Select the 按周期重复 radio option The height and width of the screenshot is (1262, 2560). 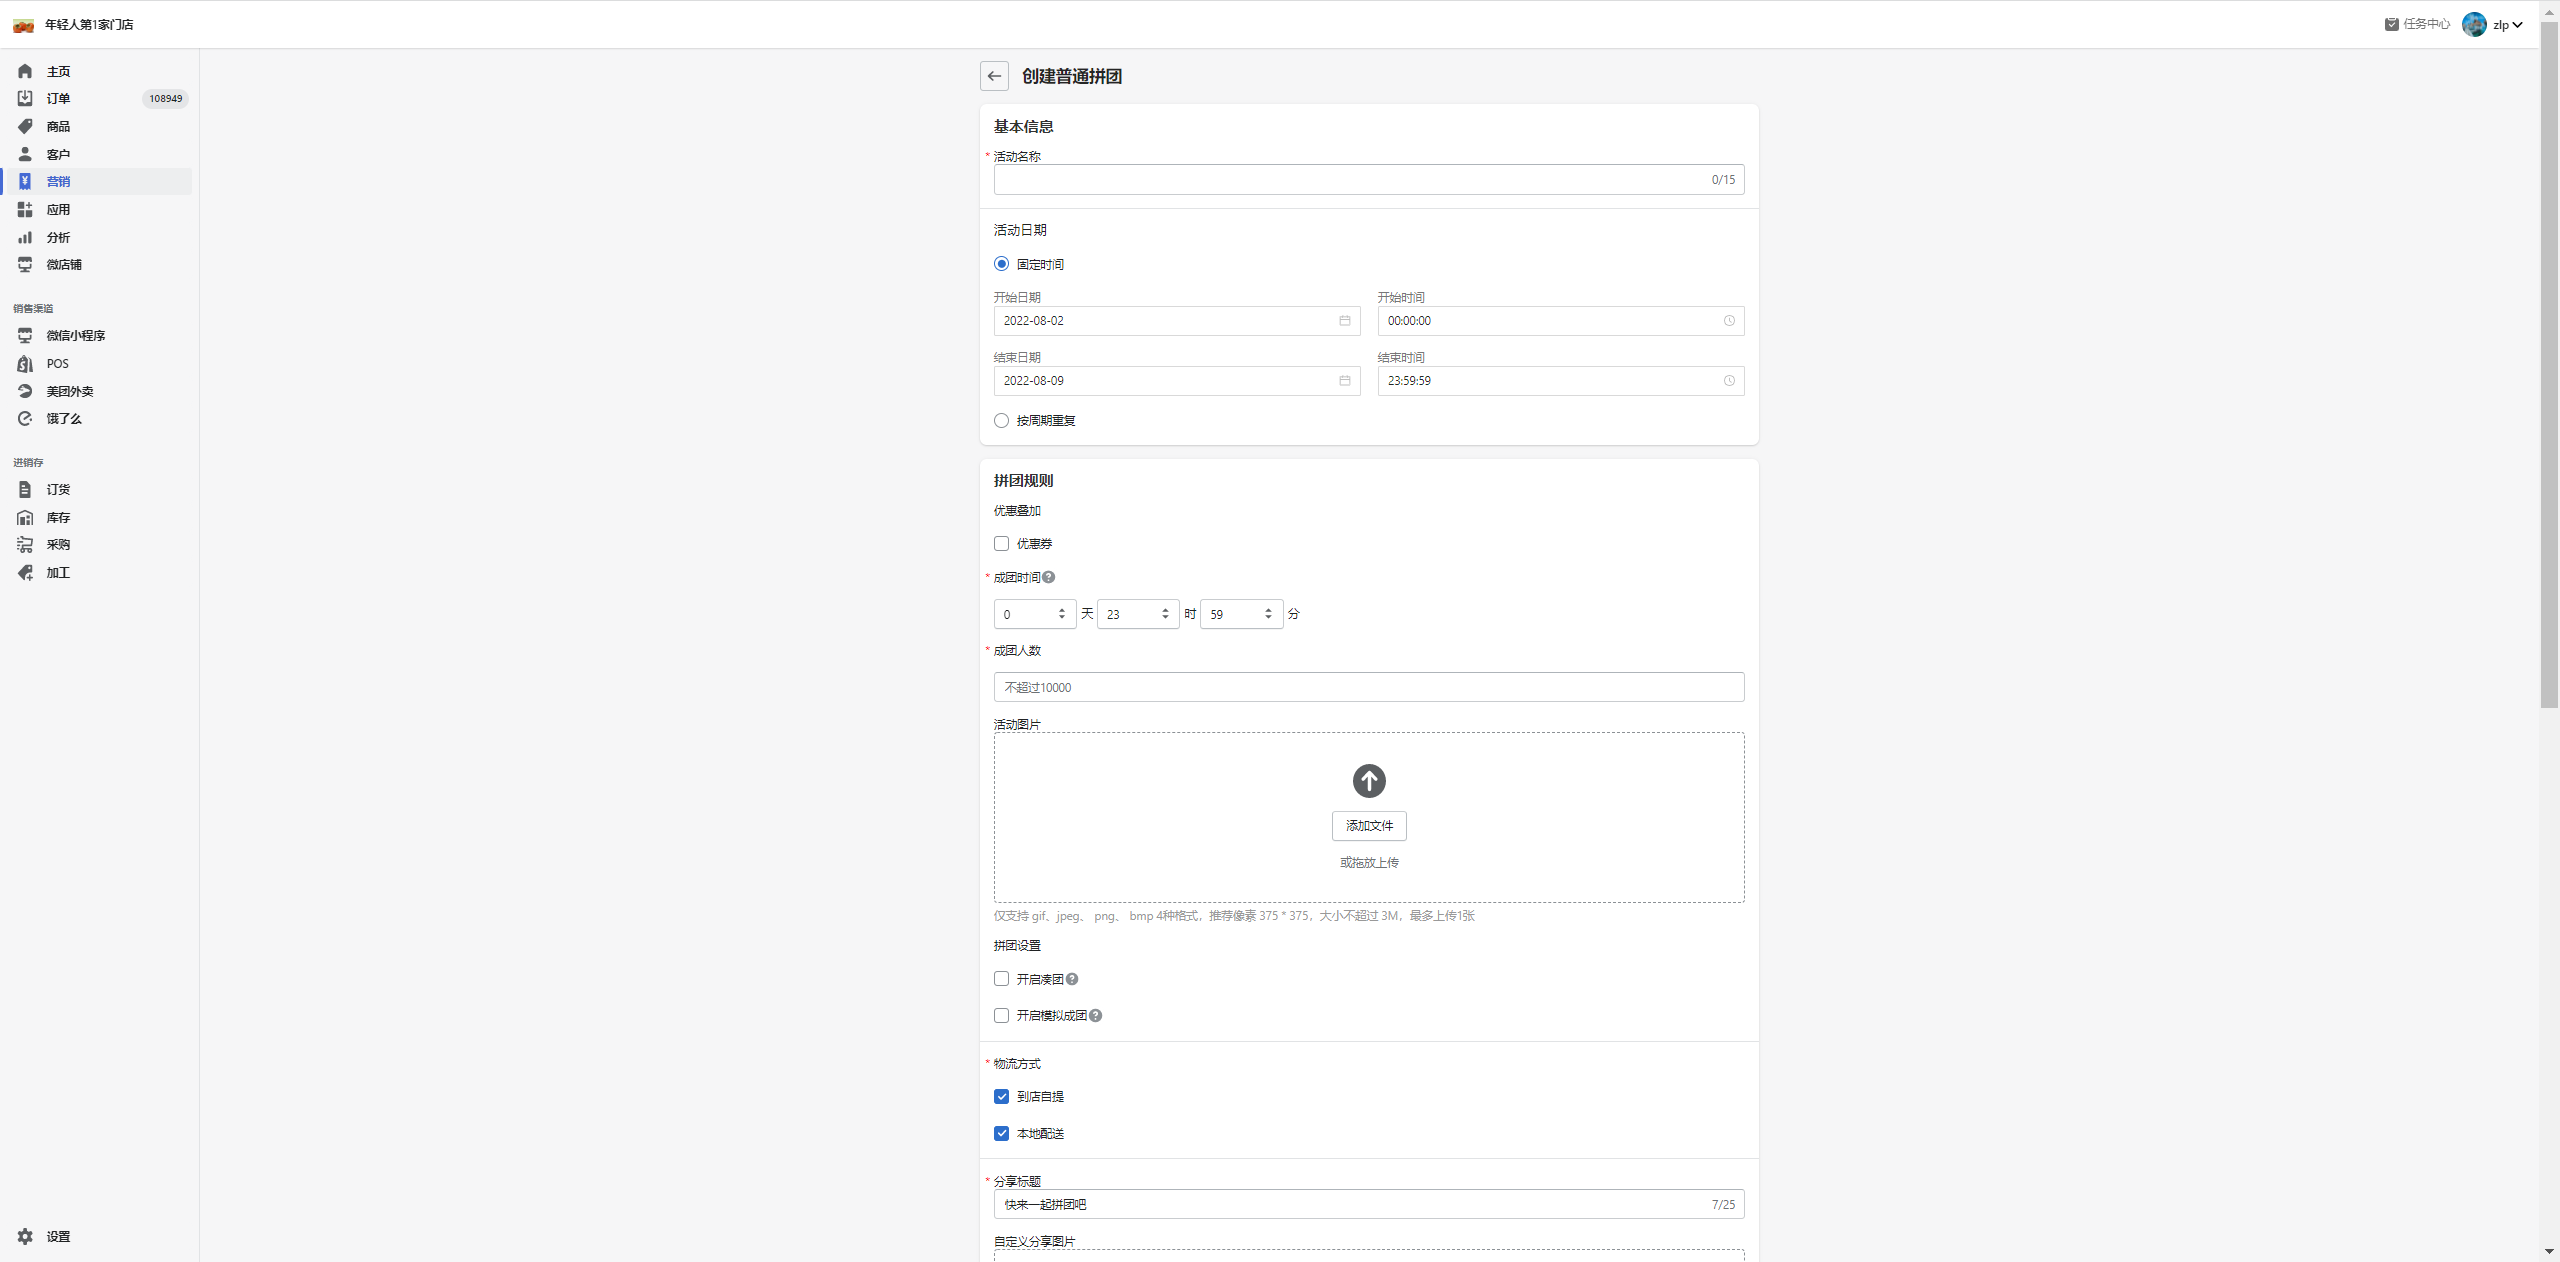(1001, 421)
